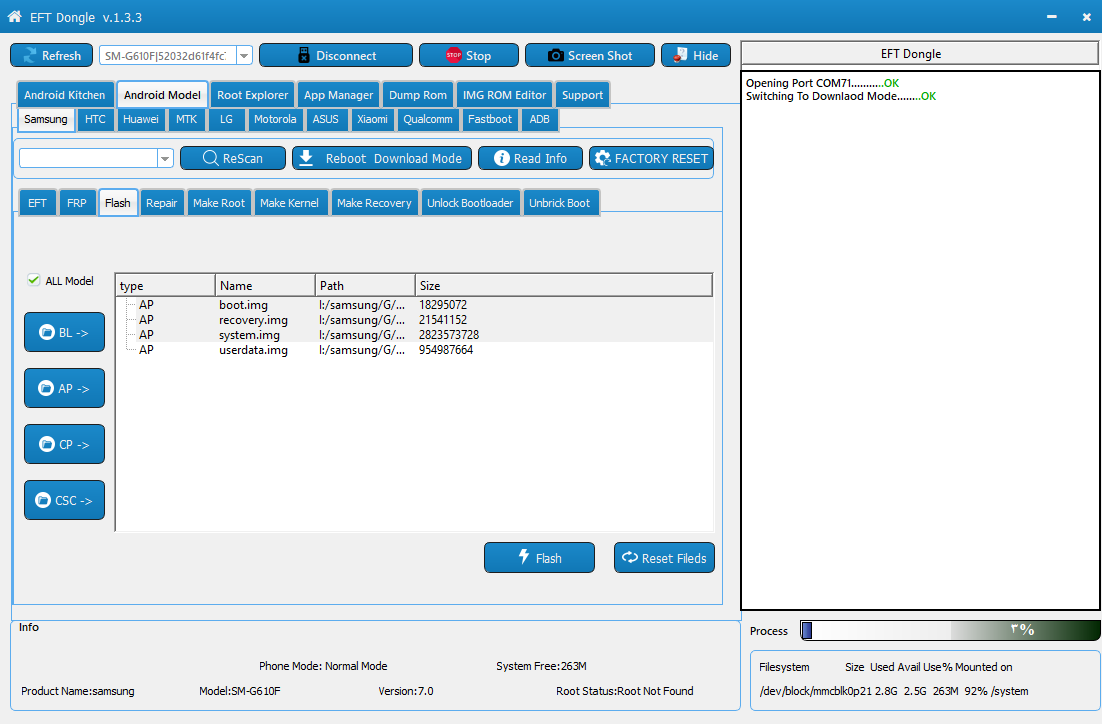Image resolution: width=1102 pixels, height=724 pixels.
Task: Click the Screen Shot camera icon
Action: pyautogui.click(x=556, y=56)
